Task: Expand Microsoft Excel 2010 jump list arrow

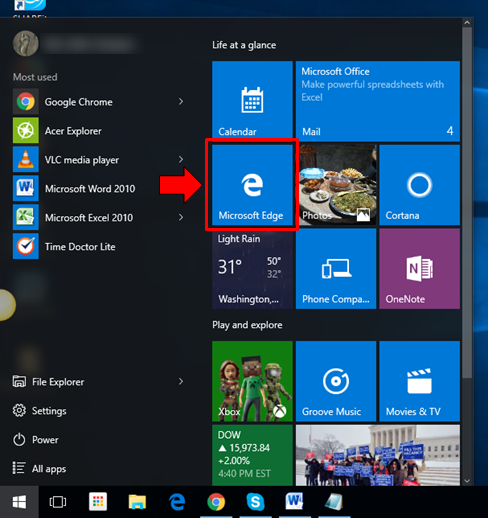Action: coord(181,218)
